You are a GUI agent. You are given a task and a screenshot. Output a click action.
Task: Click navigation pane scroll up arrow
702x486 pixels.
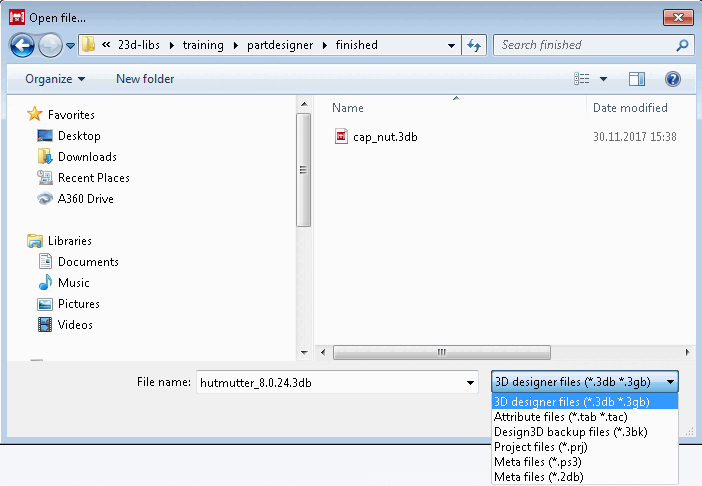click(304, 104)
